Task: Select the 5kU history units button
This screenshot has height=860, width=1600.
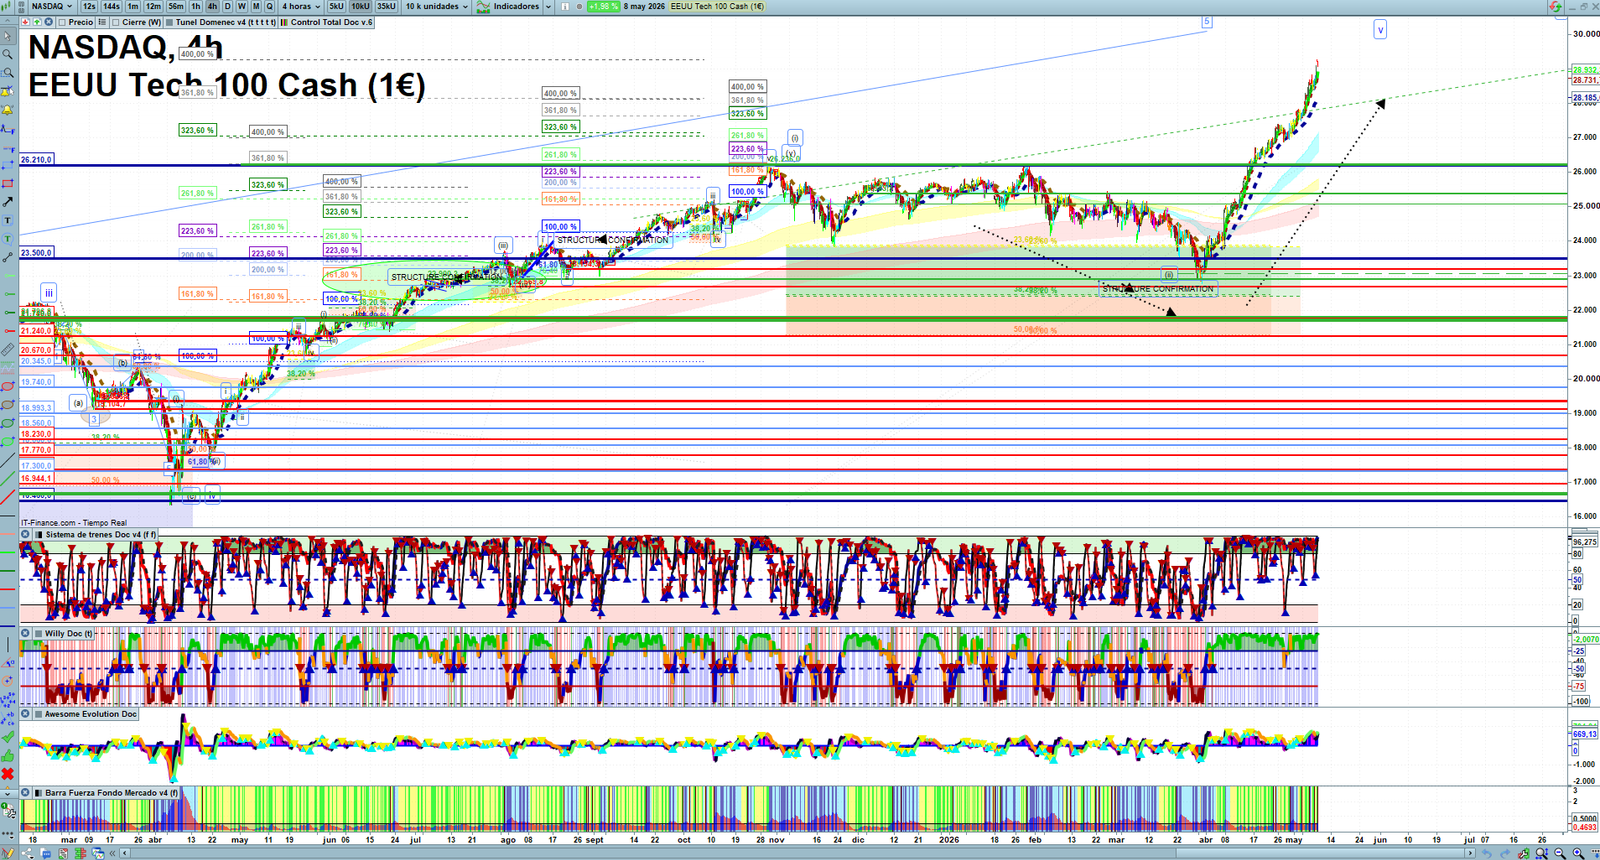Action: point(337,6)
